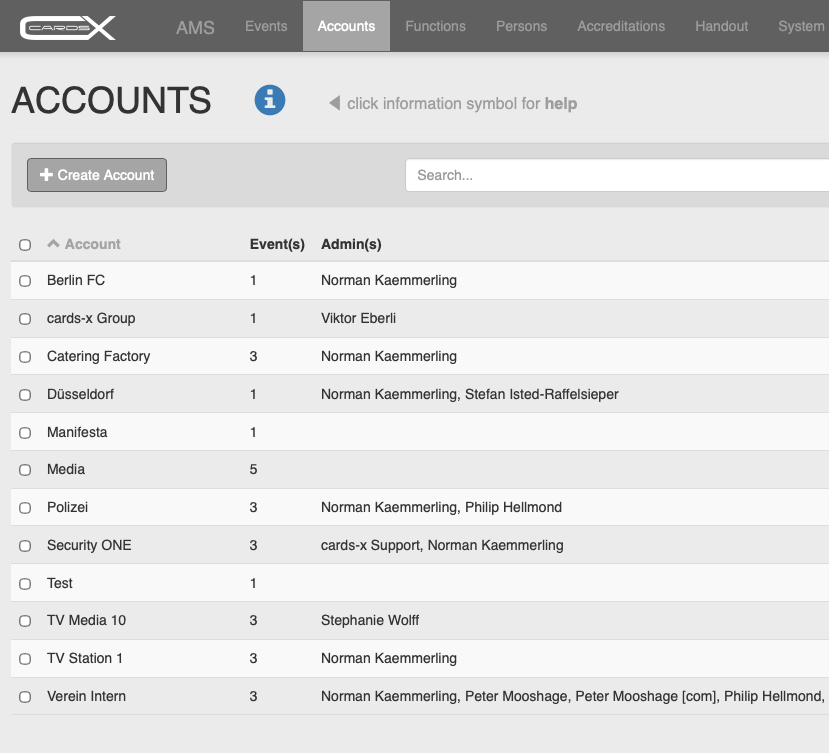Check the Polizei row checkbox
829x753 pixels.
point(25,508)
